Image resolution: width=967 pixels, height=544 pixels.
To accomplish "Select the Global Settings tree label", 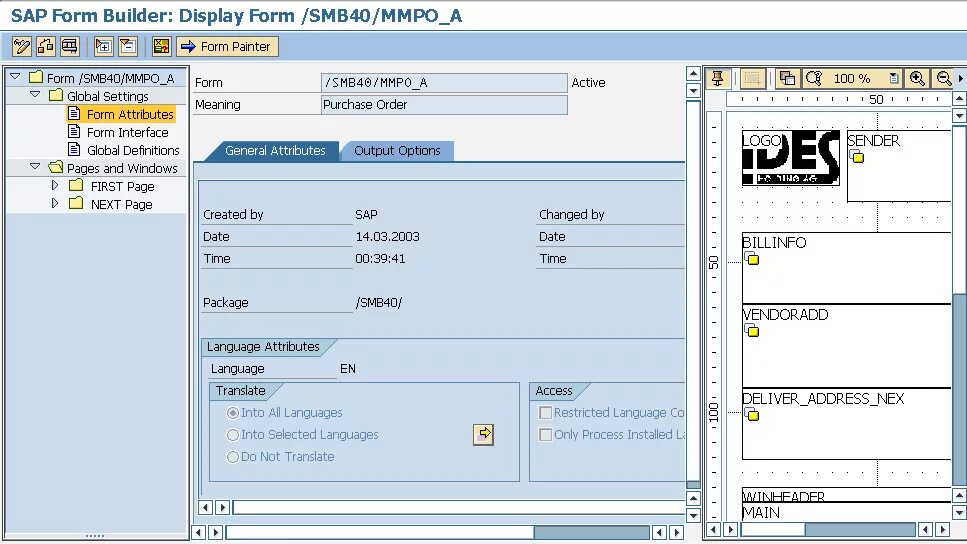I will point(108,96).
